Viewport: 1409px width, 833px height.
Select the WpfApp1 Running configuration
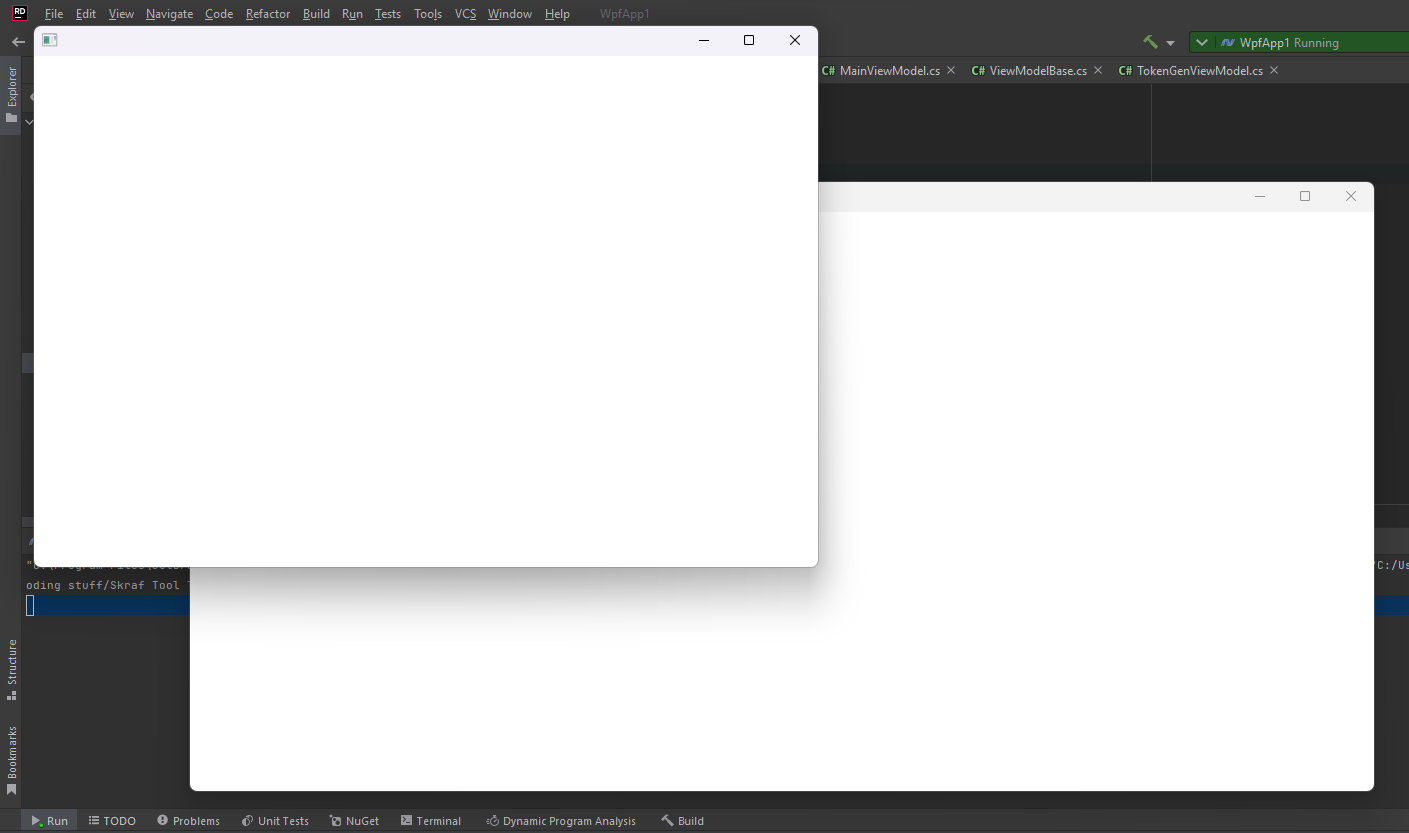[x=1289, y=43]
